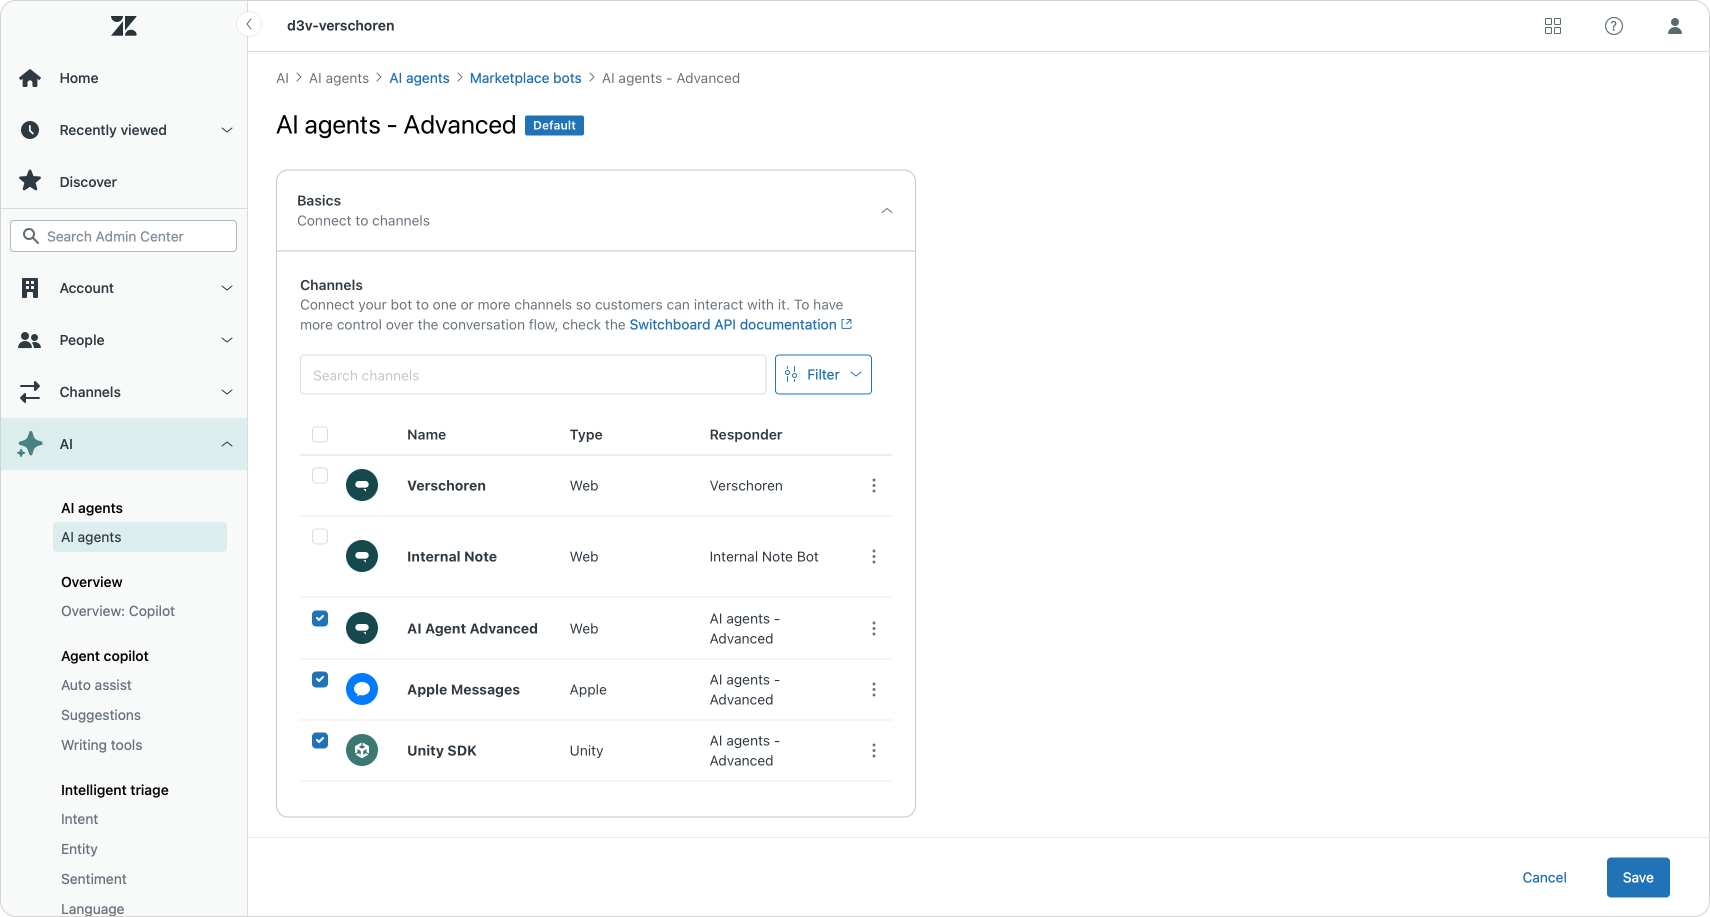Viewport: 1710px width, 917px height.
Task: Focus the Search channels field
Action: pyautogui.click(x=533, y=375)
